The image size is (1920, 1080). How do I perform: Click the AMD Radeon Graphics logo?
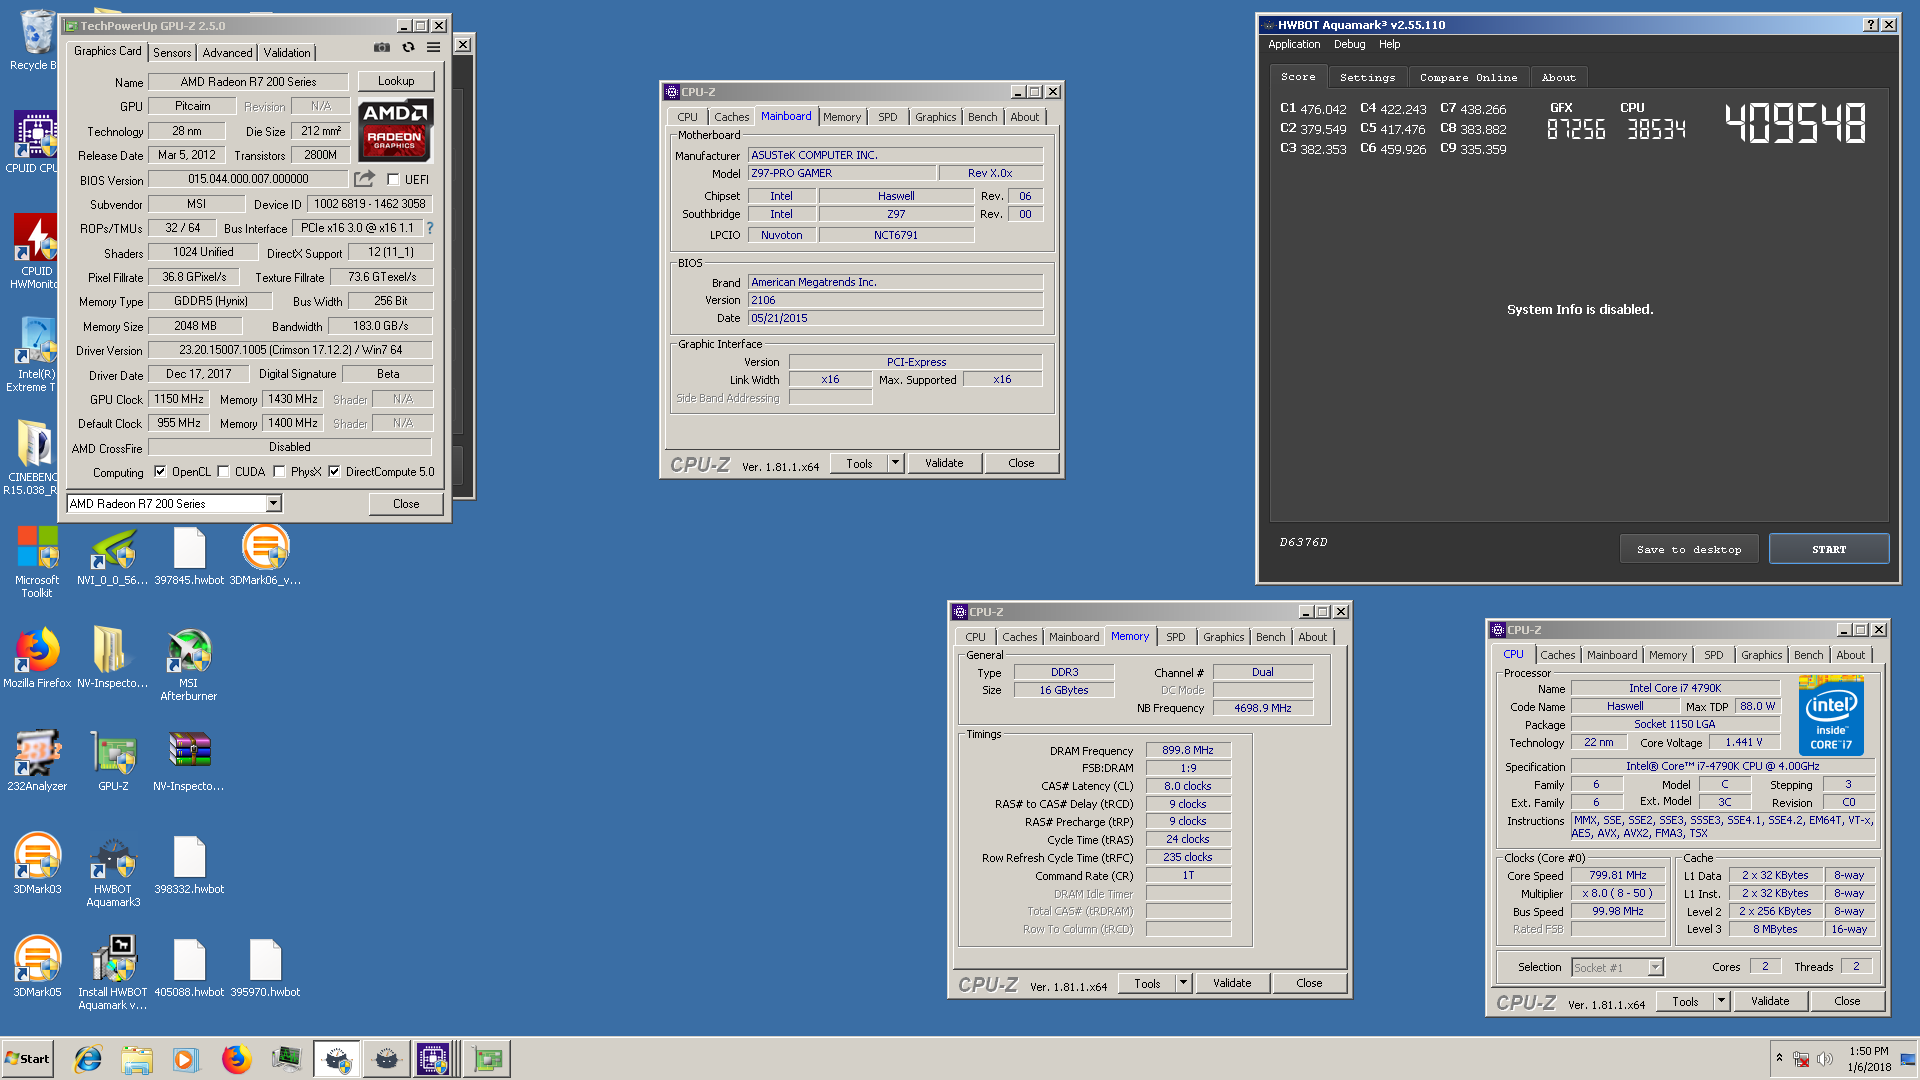coord(395,130)
